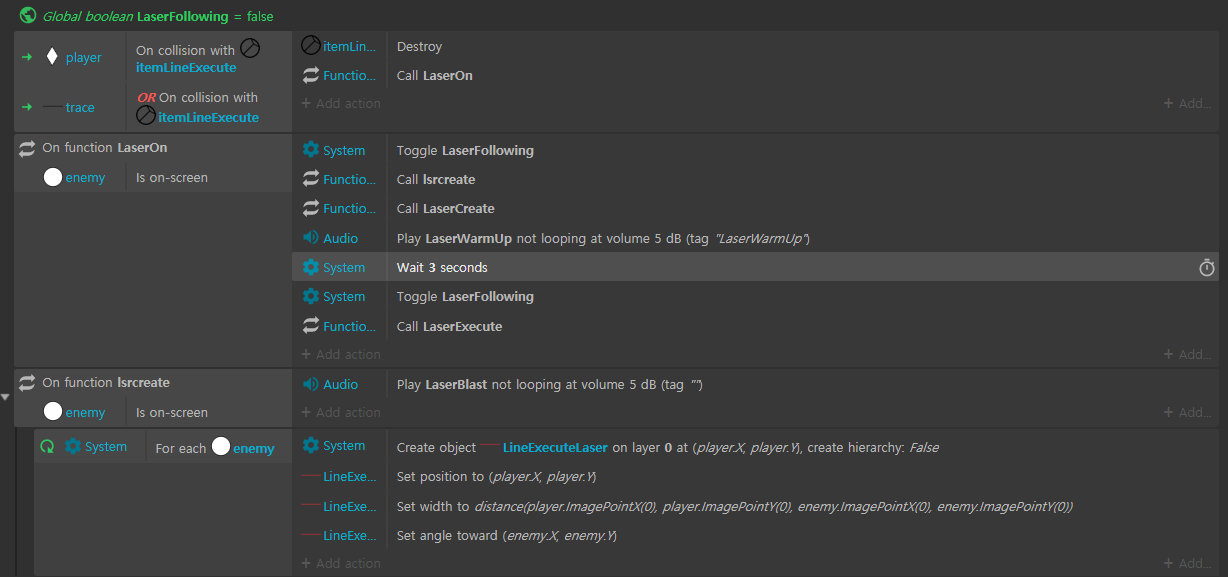Click the function icon beside Call LaserExecute
This screenshot has width=1228, height=577.
coord(311,326)
